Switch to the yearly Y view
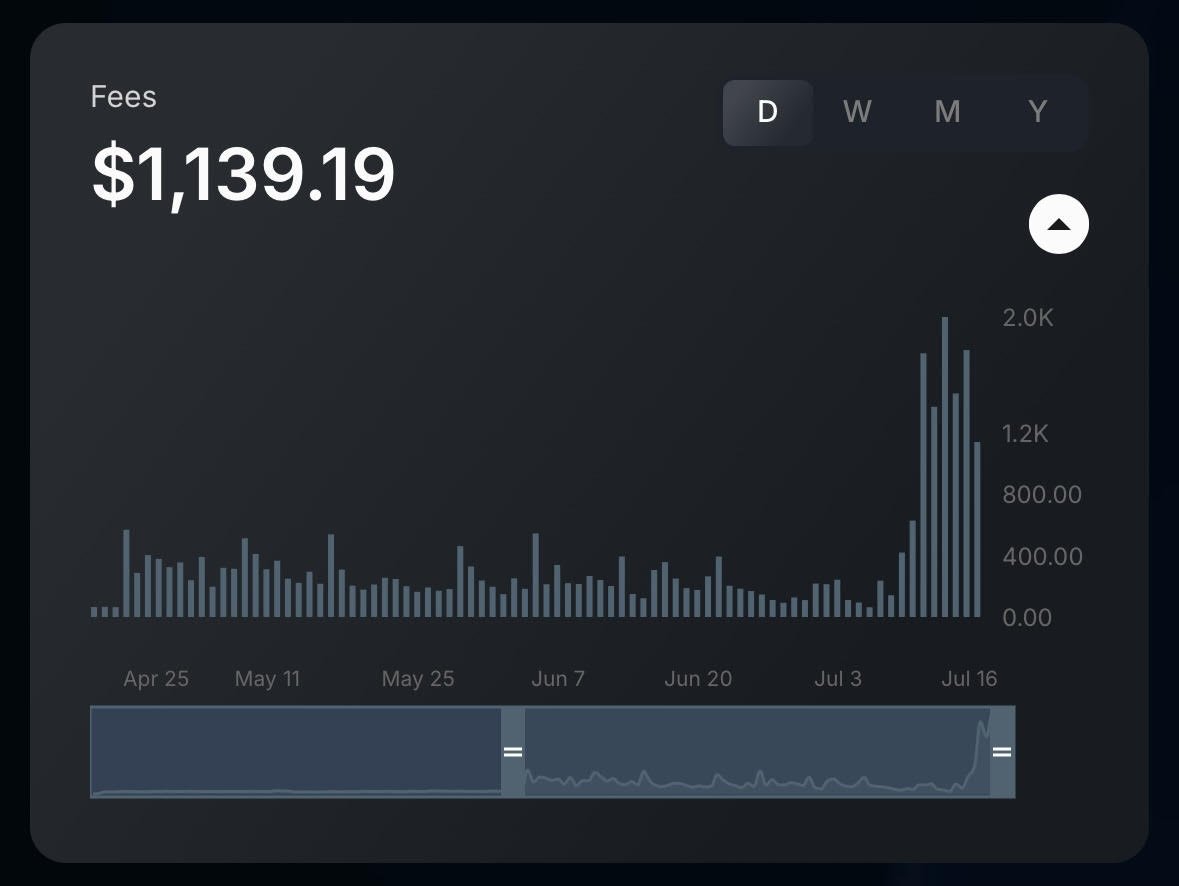1179x886 pixels. 1038,112
